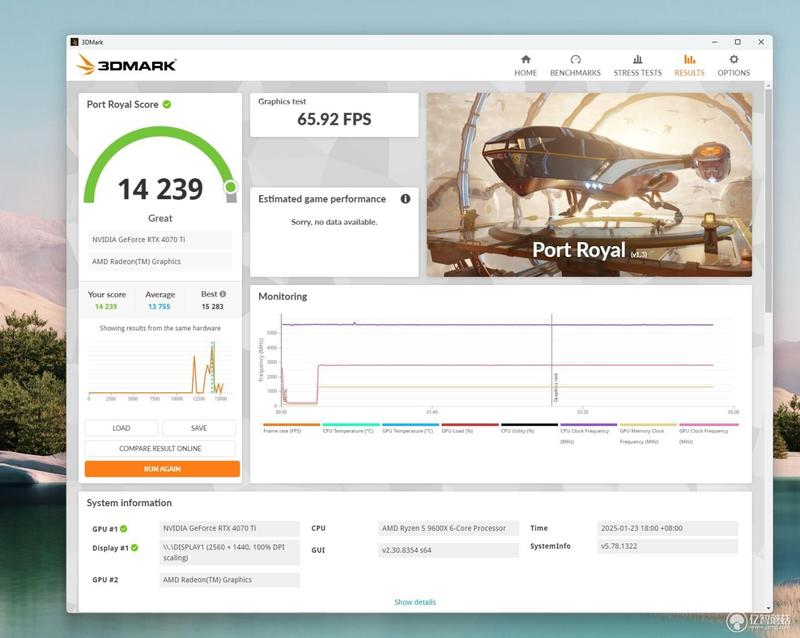Click the Estimated game performance heading
The height and width of the screenshot is (638, 800).
click(x=322, y=199)
